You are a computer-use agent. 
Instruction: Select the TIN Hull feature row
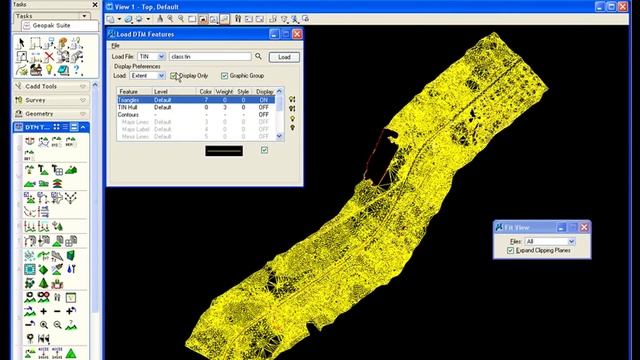click(196, 107)
